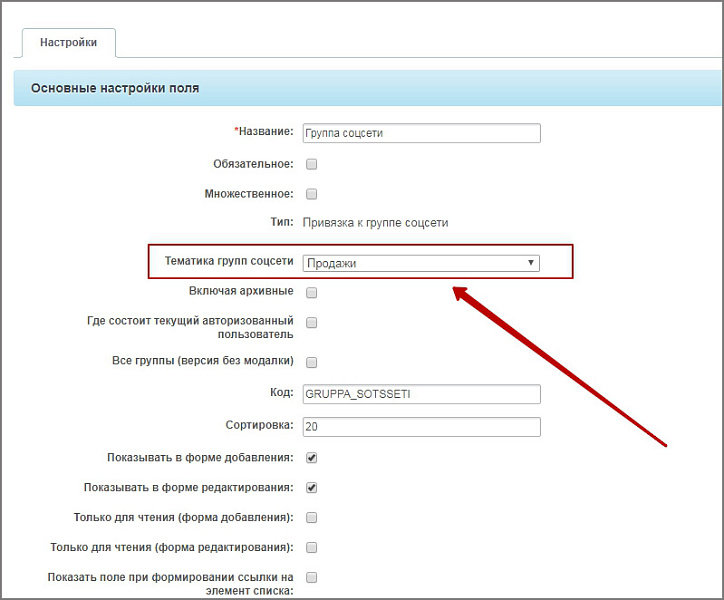Click the *Название: label
This screenshot has width=724, height=600.
(x=264, y=131)
